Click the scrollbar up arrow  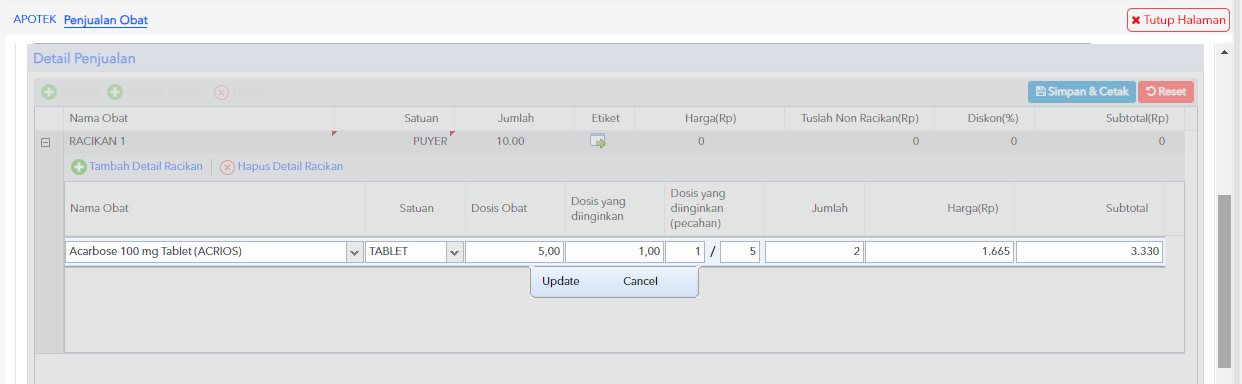(1224, 51)
